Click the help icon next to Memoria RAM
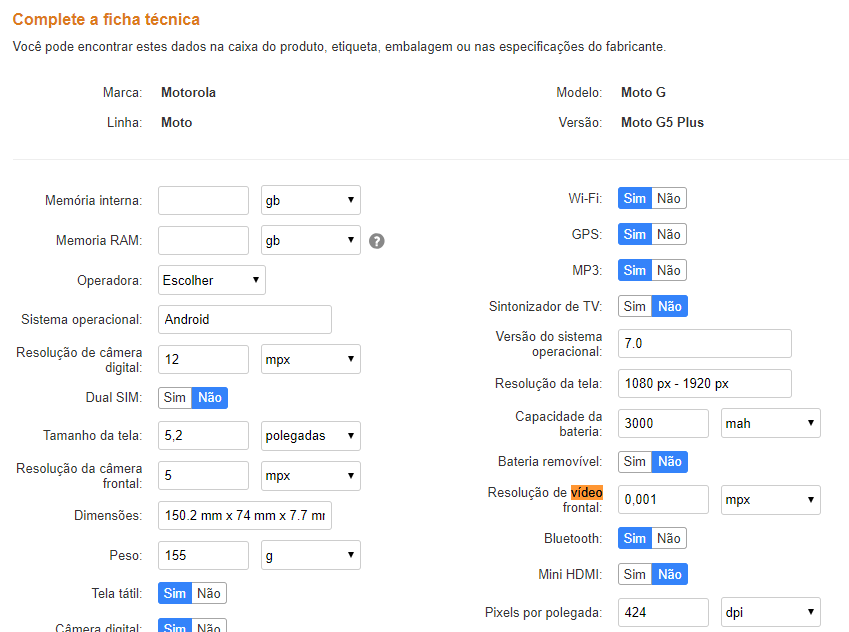The height and width of the screenshot is (632, 849). [377, 241]
